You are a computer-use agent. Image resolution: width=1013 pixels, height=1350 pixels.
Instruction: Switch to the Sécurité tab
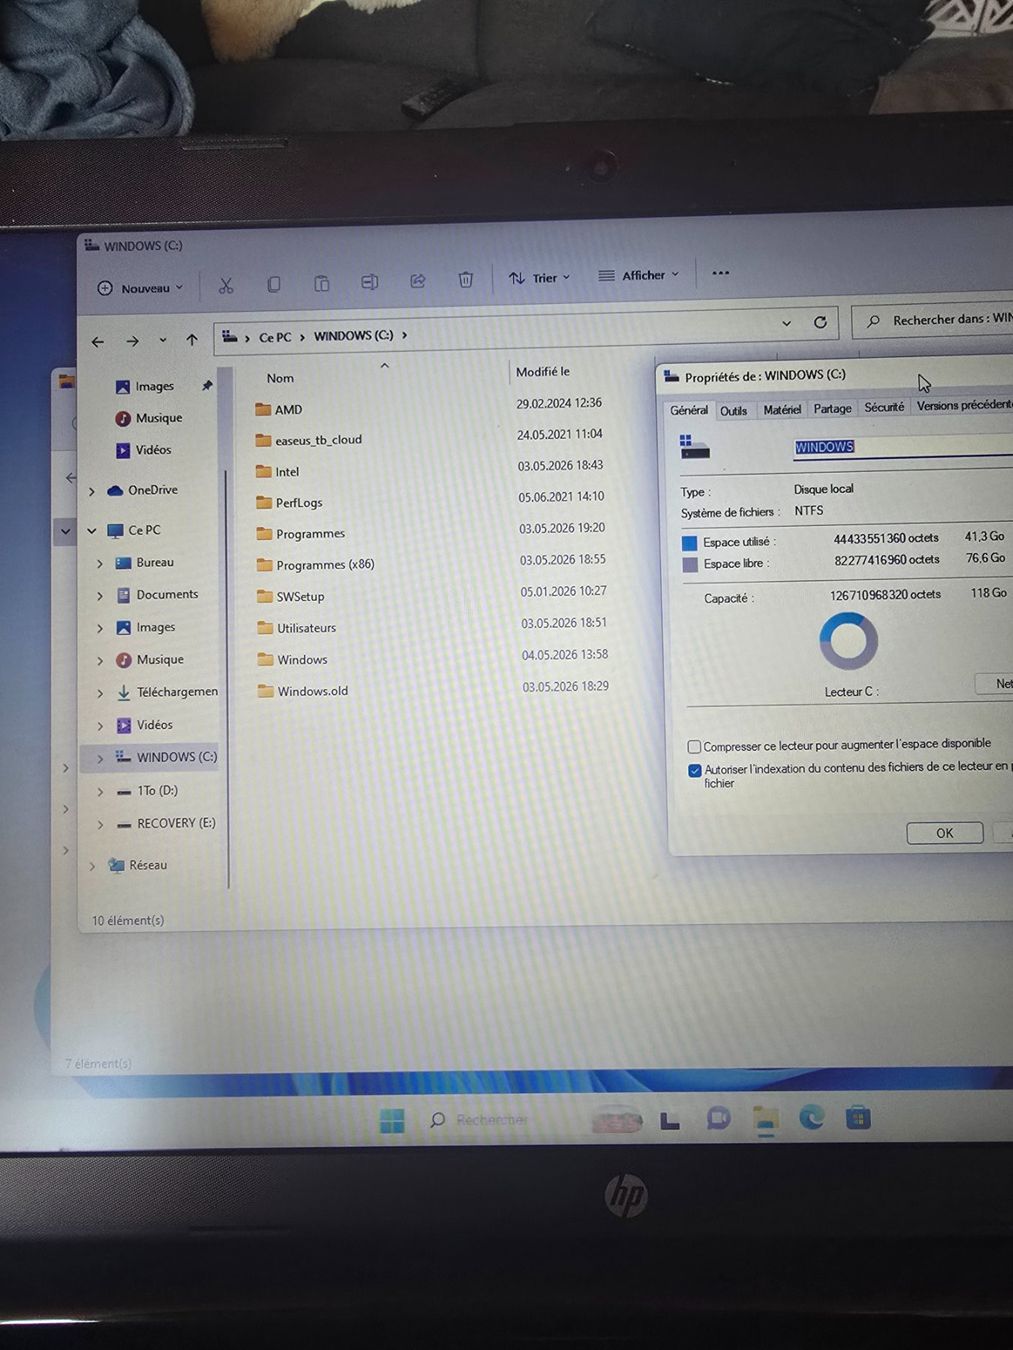[884, 407]
